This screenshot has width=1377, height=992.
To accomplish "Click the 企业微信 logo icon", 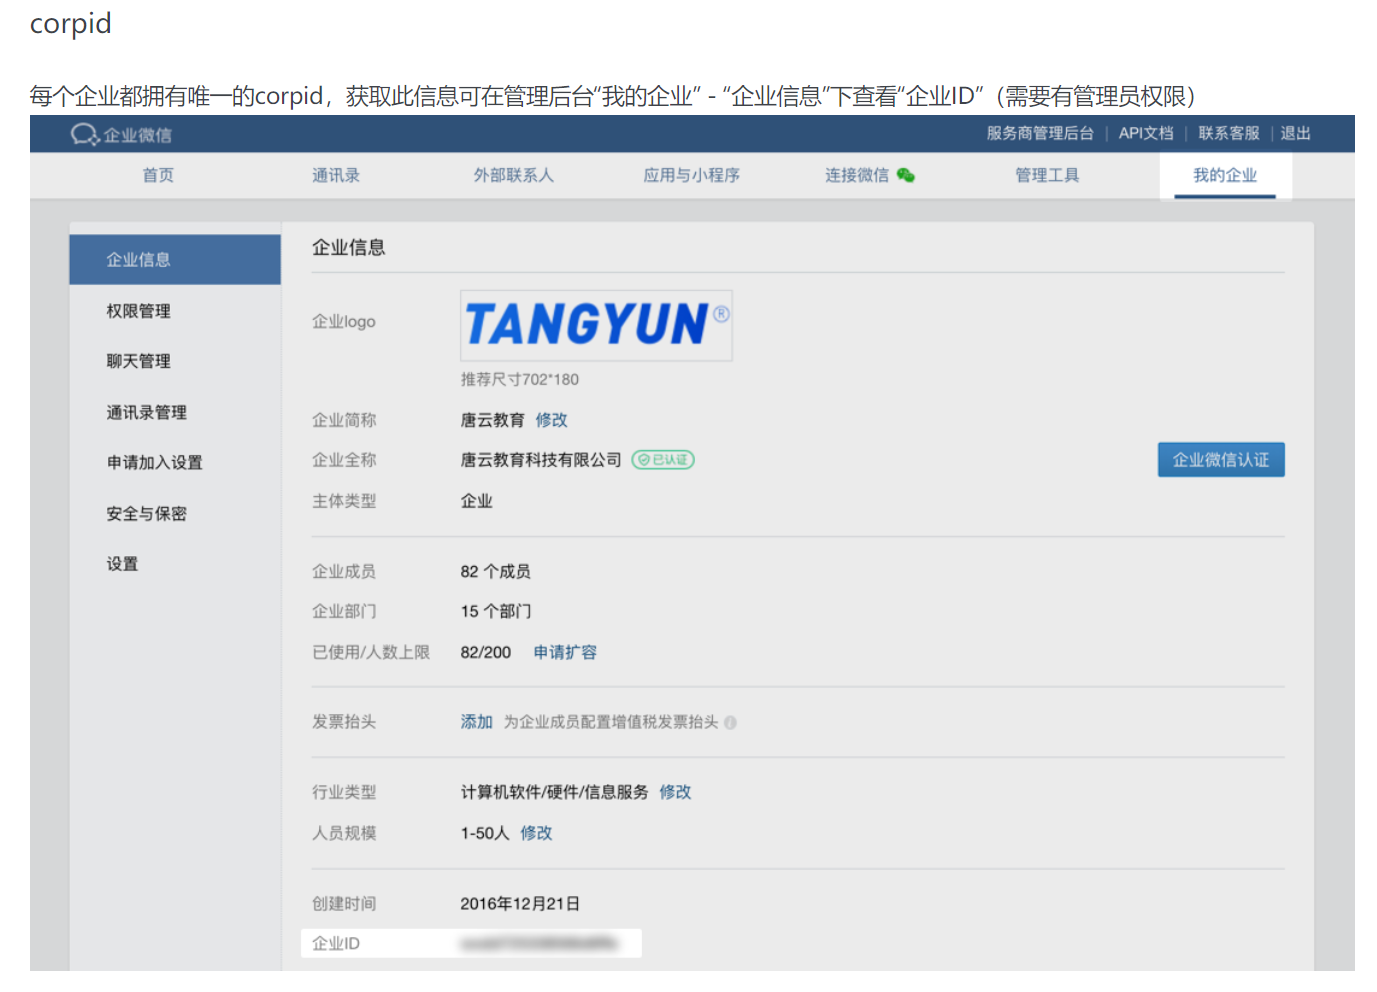I will (85, 134).
